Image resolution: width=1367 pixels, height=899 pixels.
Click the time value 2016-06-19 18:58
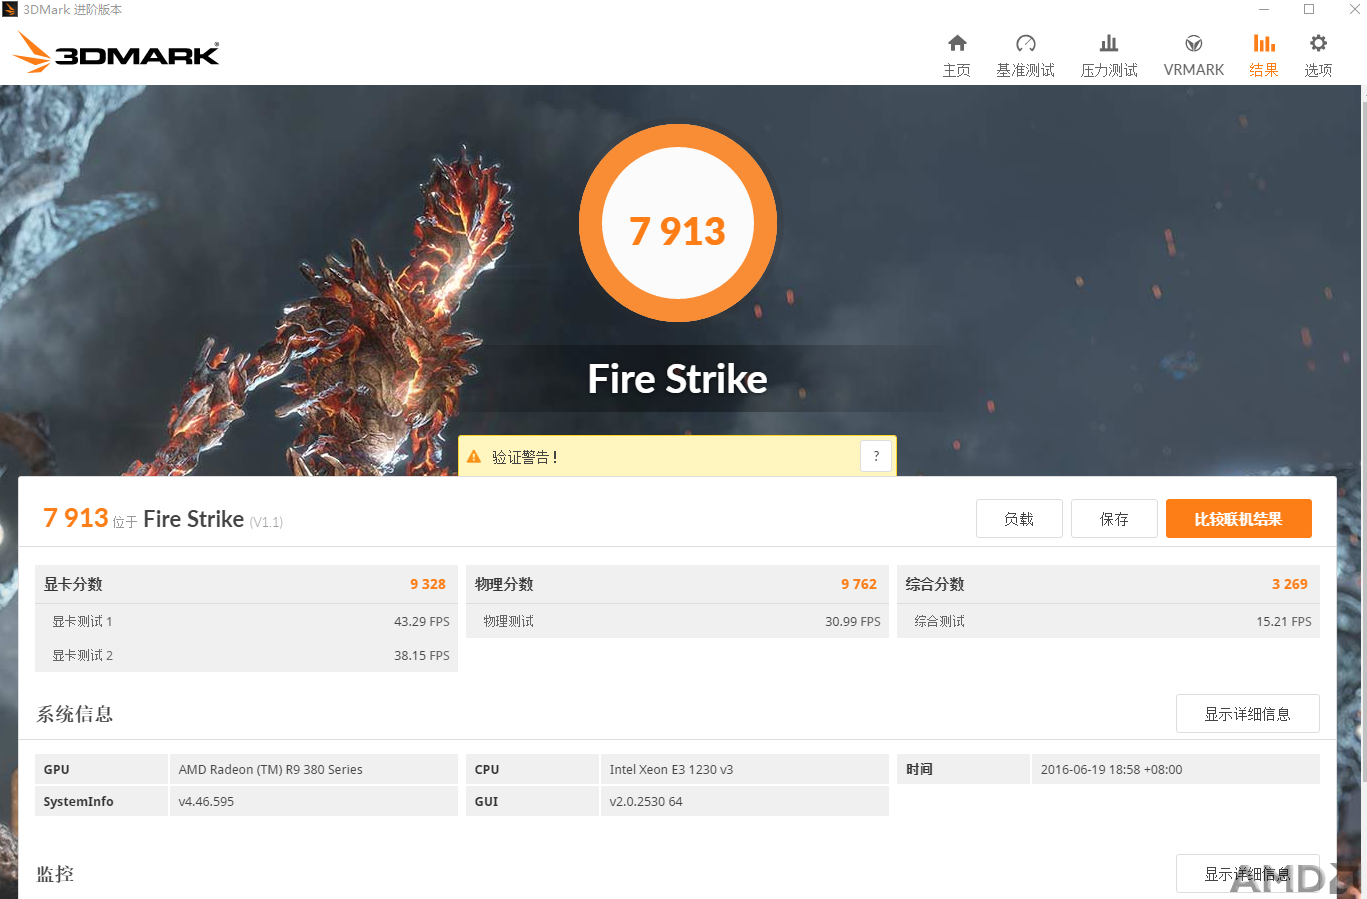tap(1175, 769)
